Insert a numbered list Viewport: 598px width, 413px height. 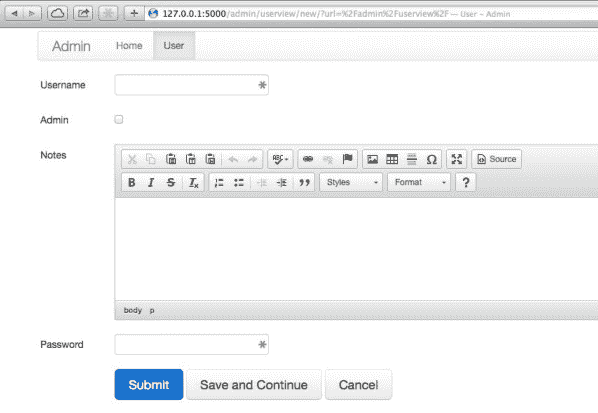tap(219, 182)
